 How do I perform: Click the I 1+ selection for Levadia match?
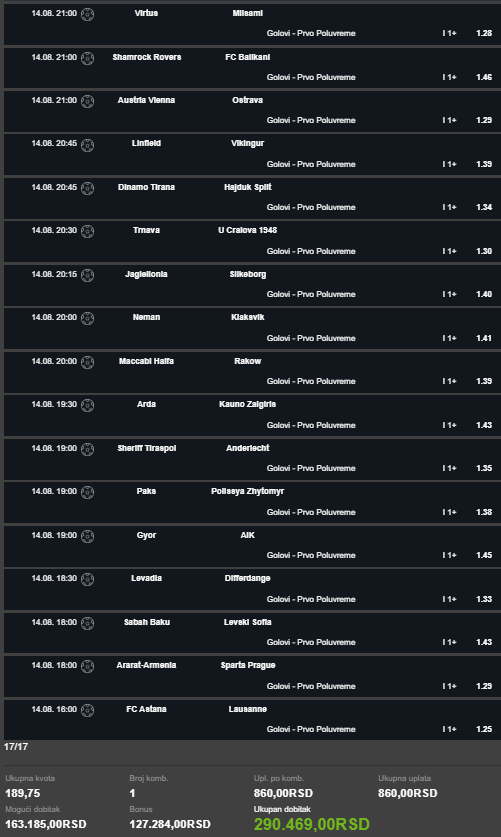[x=449, y=599]
